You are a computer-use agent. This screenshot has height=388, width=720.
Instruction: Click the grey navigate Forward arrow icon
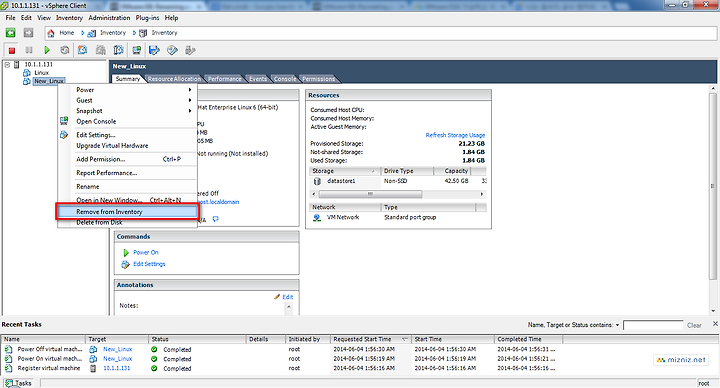(28, 33)
